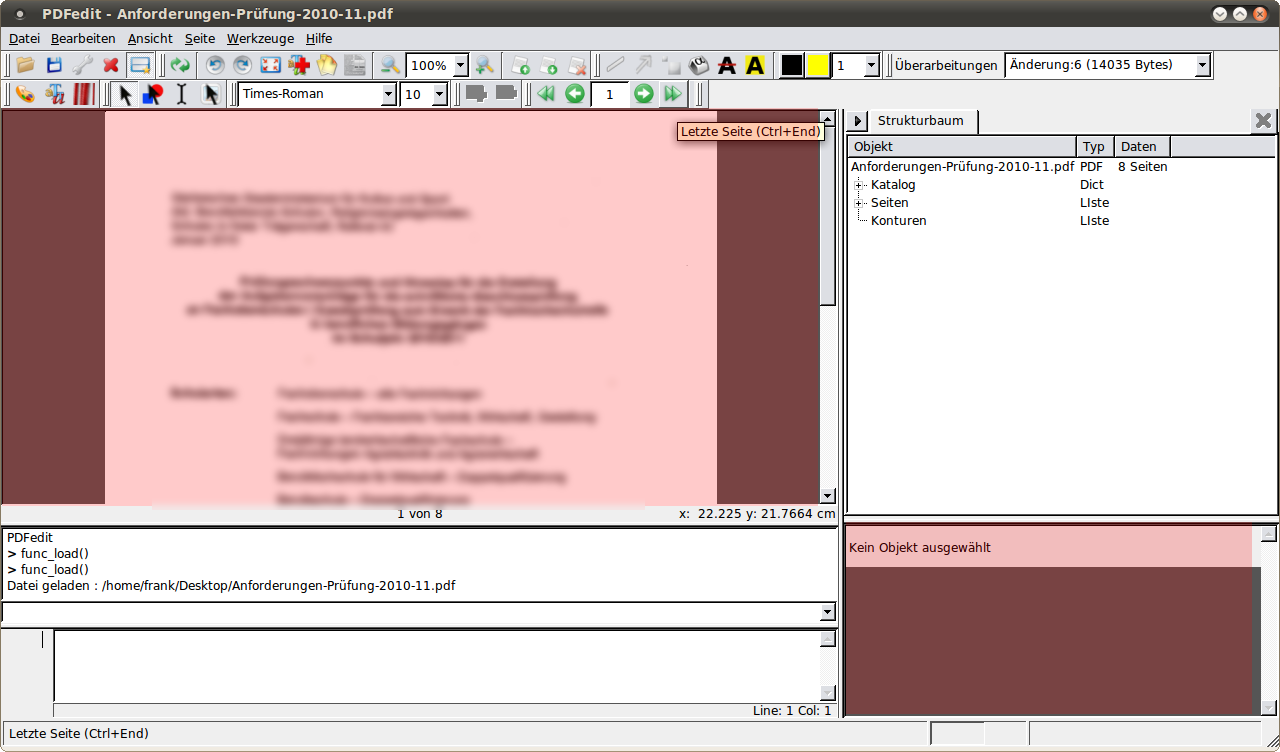Click the yellow highlight text icon
The width and height of the screenshot is (1280, 752).
(x=755, y=65)
